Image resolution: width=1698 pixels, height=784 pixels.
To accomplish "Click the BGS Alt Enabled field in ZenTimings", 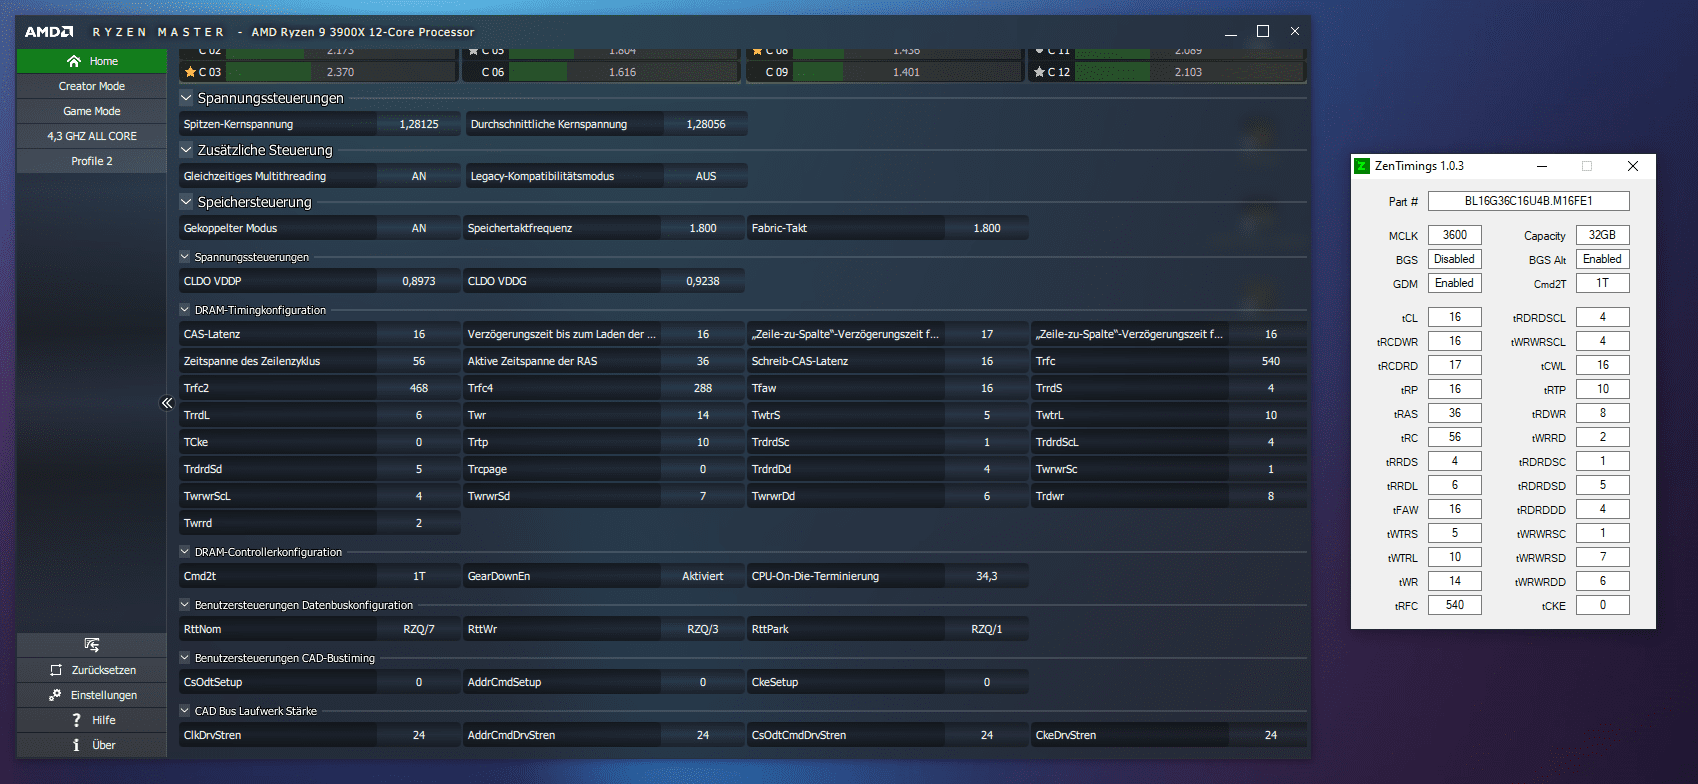I will 1602,259.
